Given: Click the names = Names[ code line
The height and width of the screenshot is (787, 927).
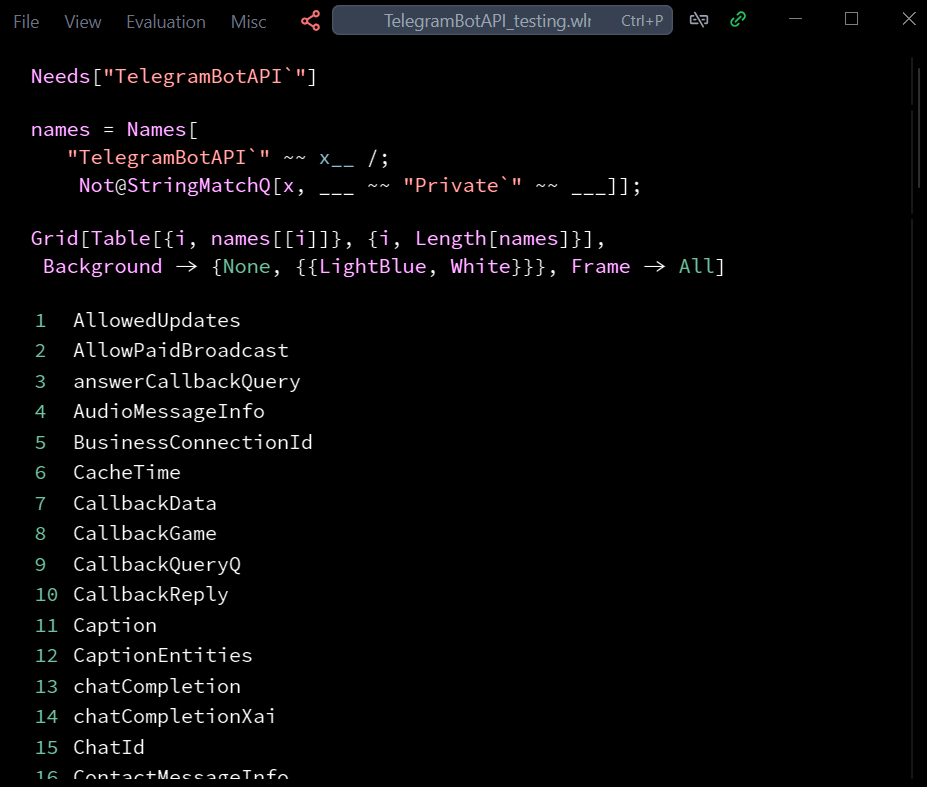Looking at the screenshot, I should click(x=114, y=129).
